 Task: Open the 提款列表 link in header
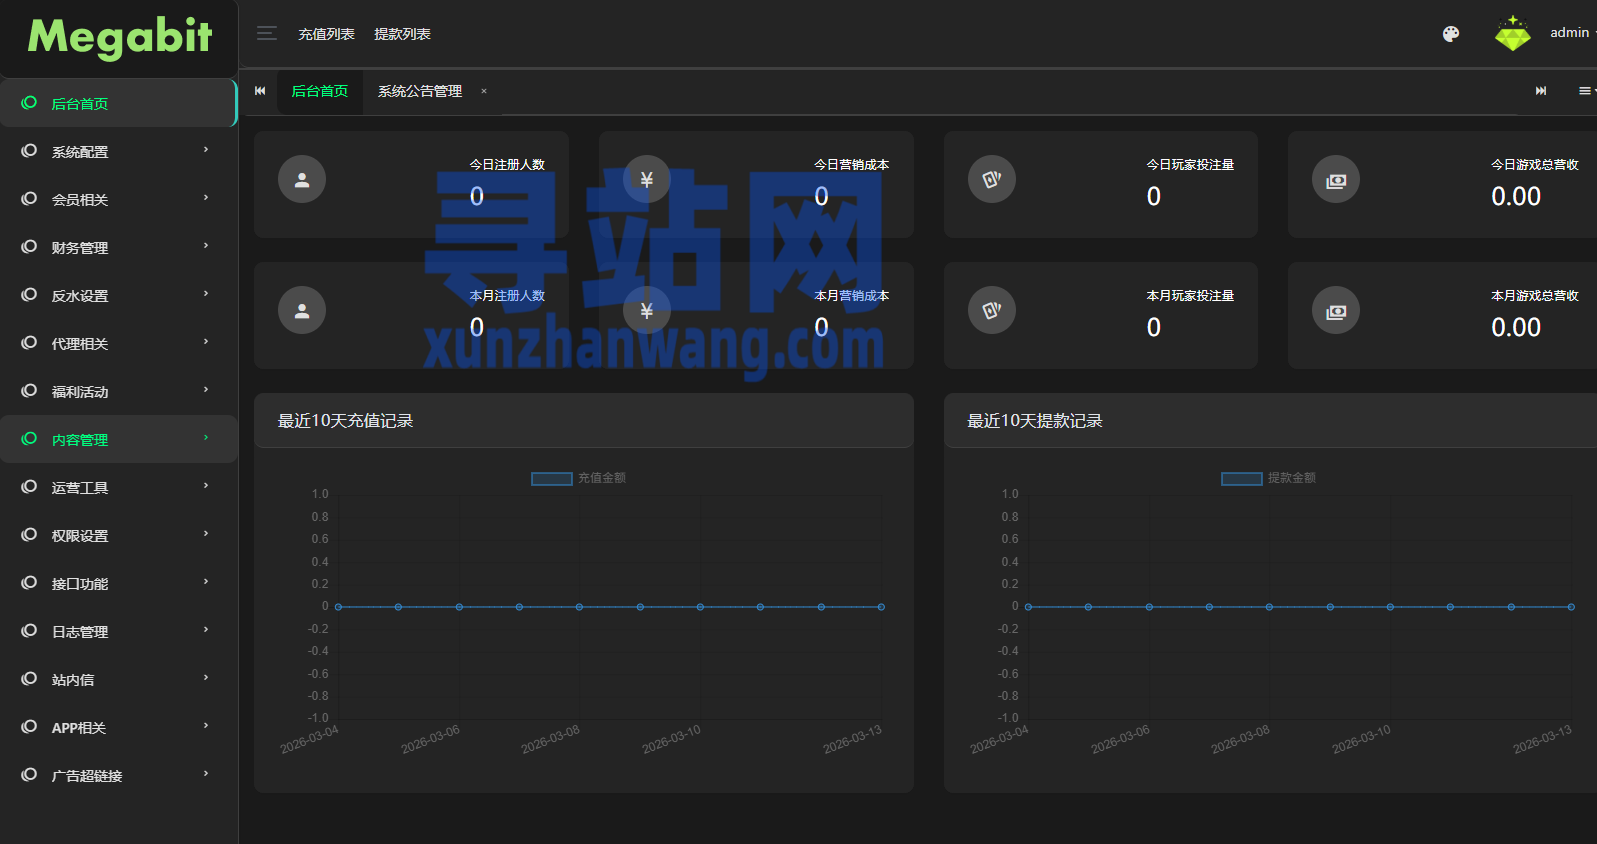(402, 34)
